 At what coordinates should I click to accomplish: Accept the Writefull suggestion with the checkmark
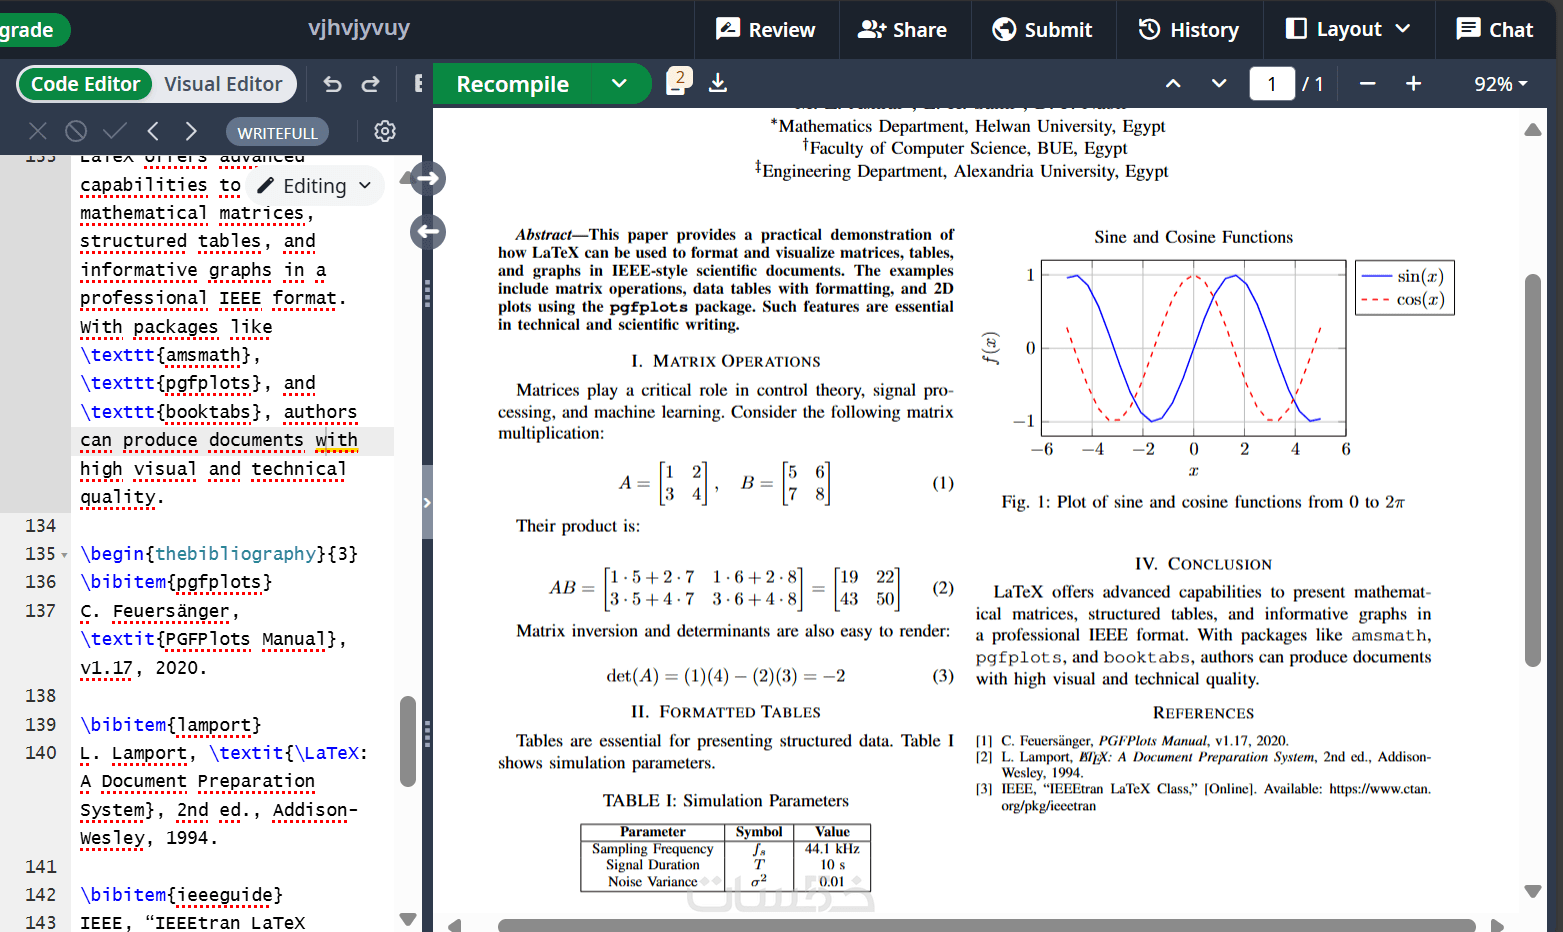pos(115,131)
